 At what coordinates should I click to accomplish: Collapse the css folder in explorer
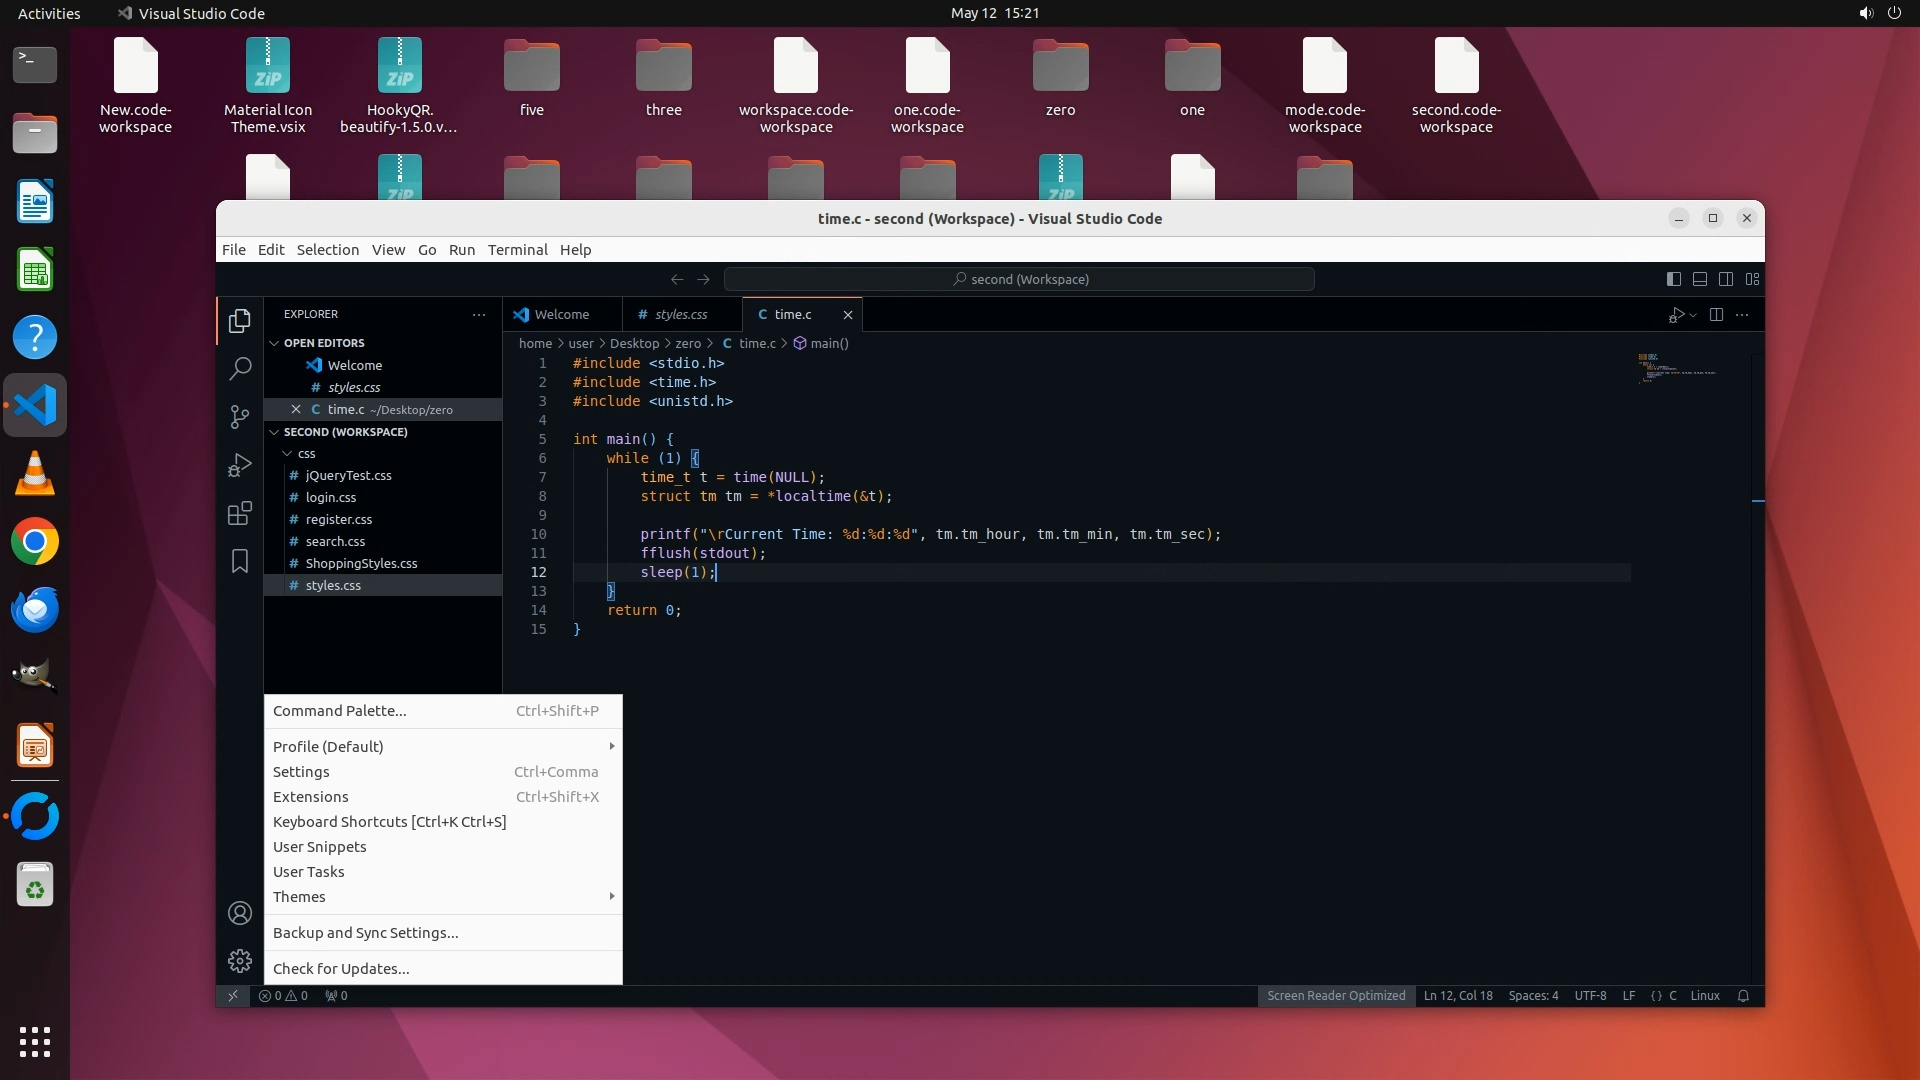coord(288,454)
